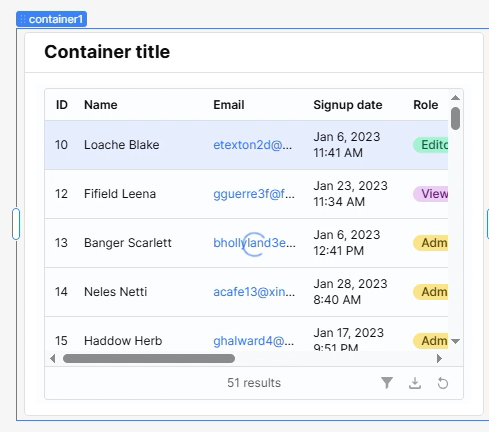Select the container1 label tag
Image resolution: width=489 pixels, height=432 pixels.
pyautogui.click(x=52, y=19)
